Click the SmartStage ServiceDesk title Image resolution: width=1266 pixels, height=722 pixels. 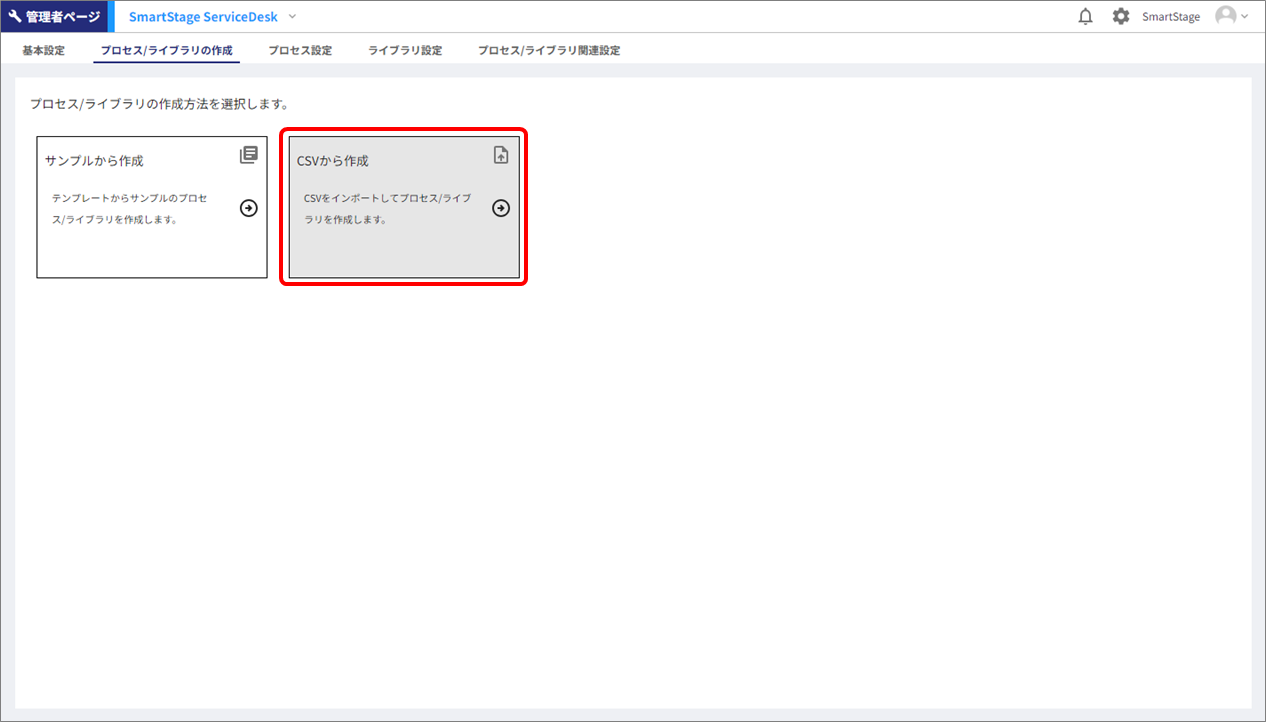click(203, 17)
